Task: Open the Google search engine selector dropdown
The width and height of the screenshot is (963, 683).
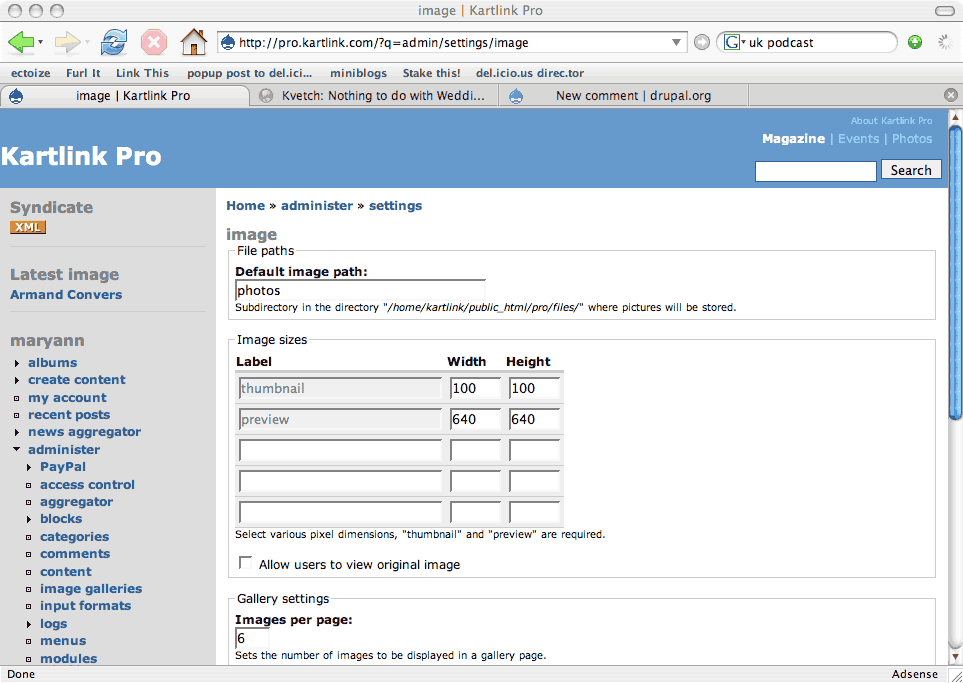Action: click(x=739, y=42)
